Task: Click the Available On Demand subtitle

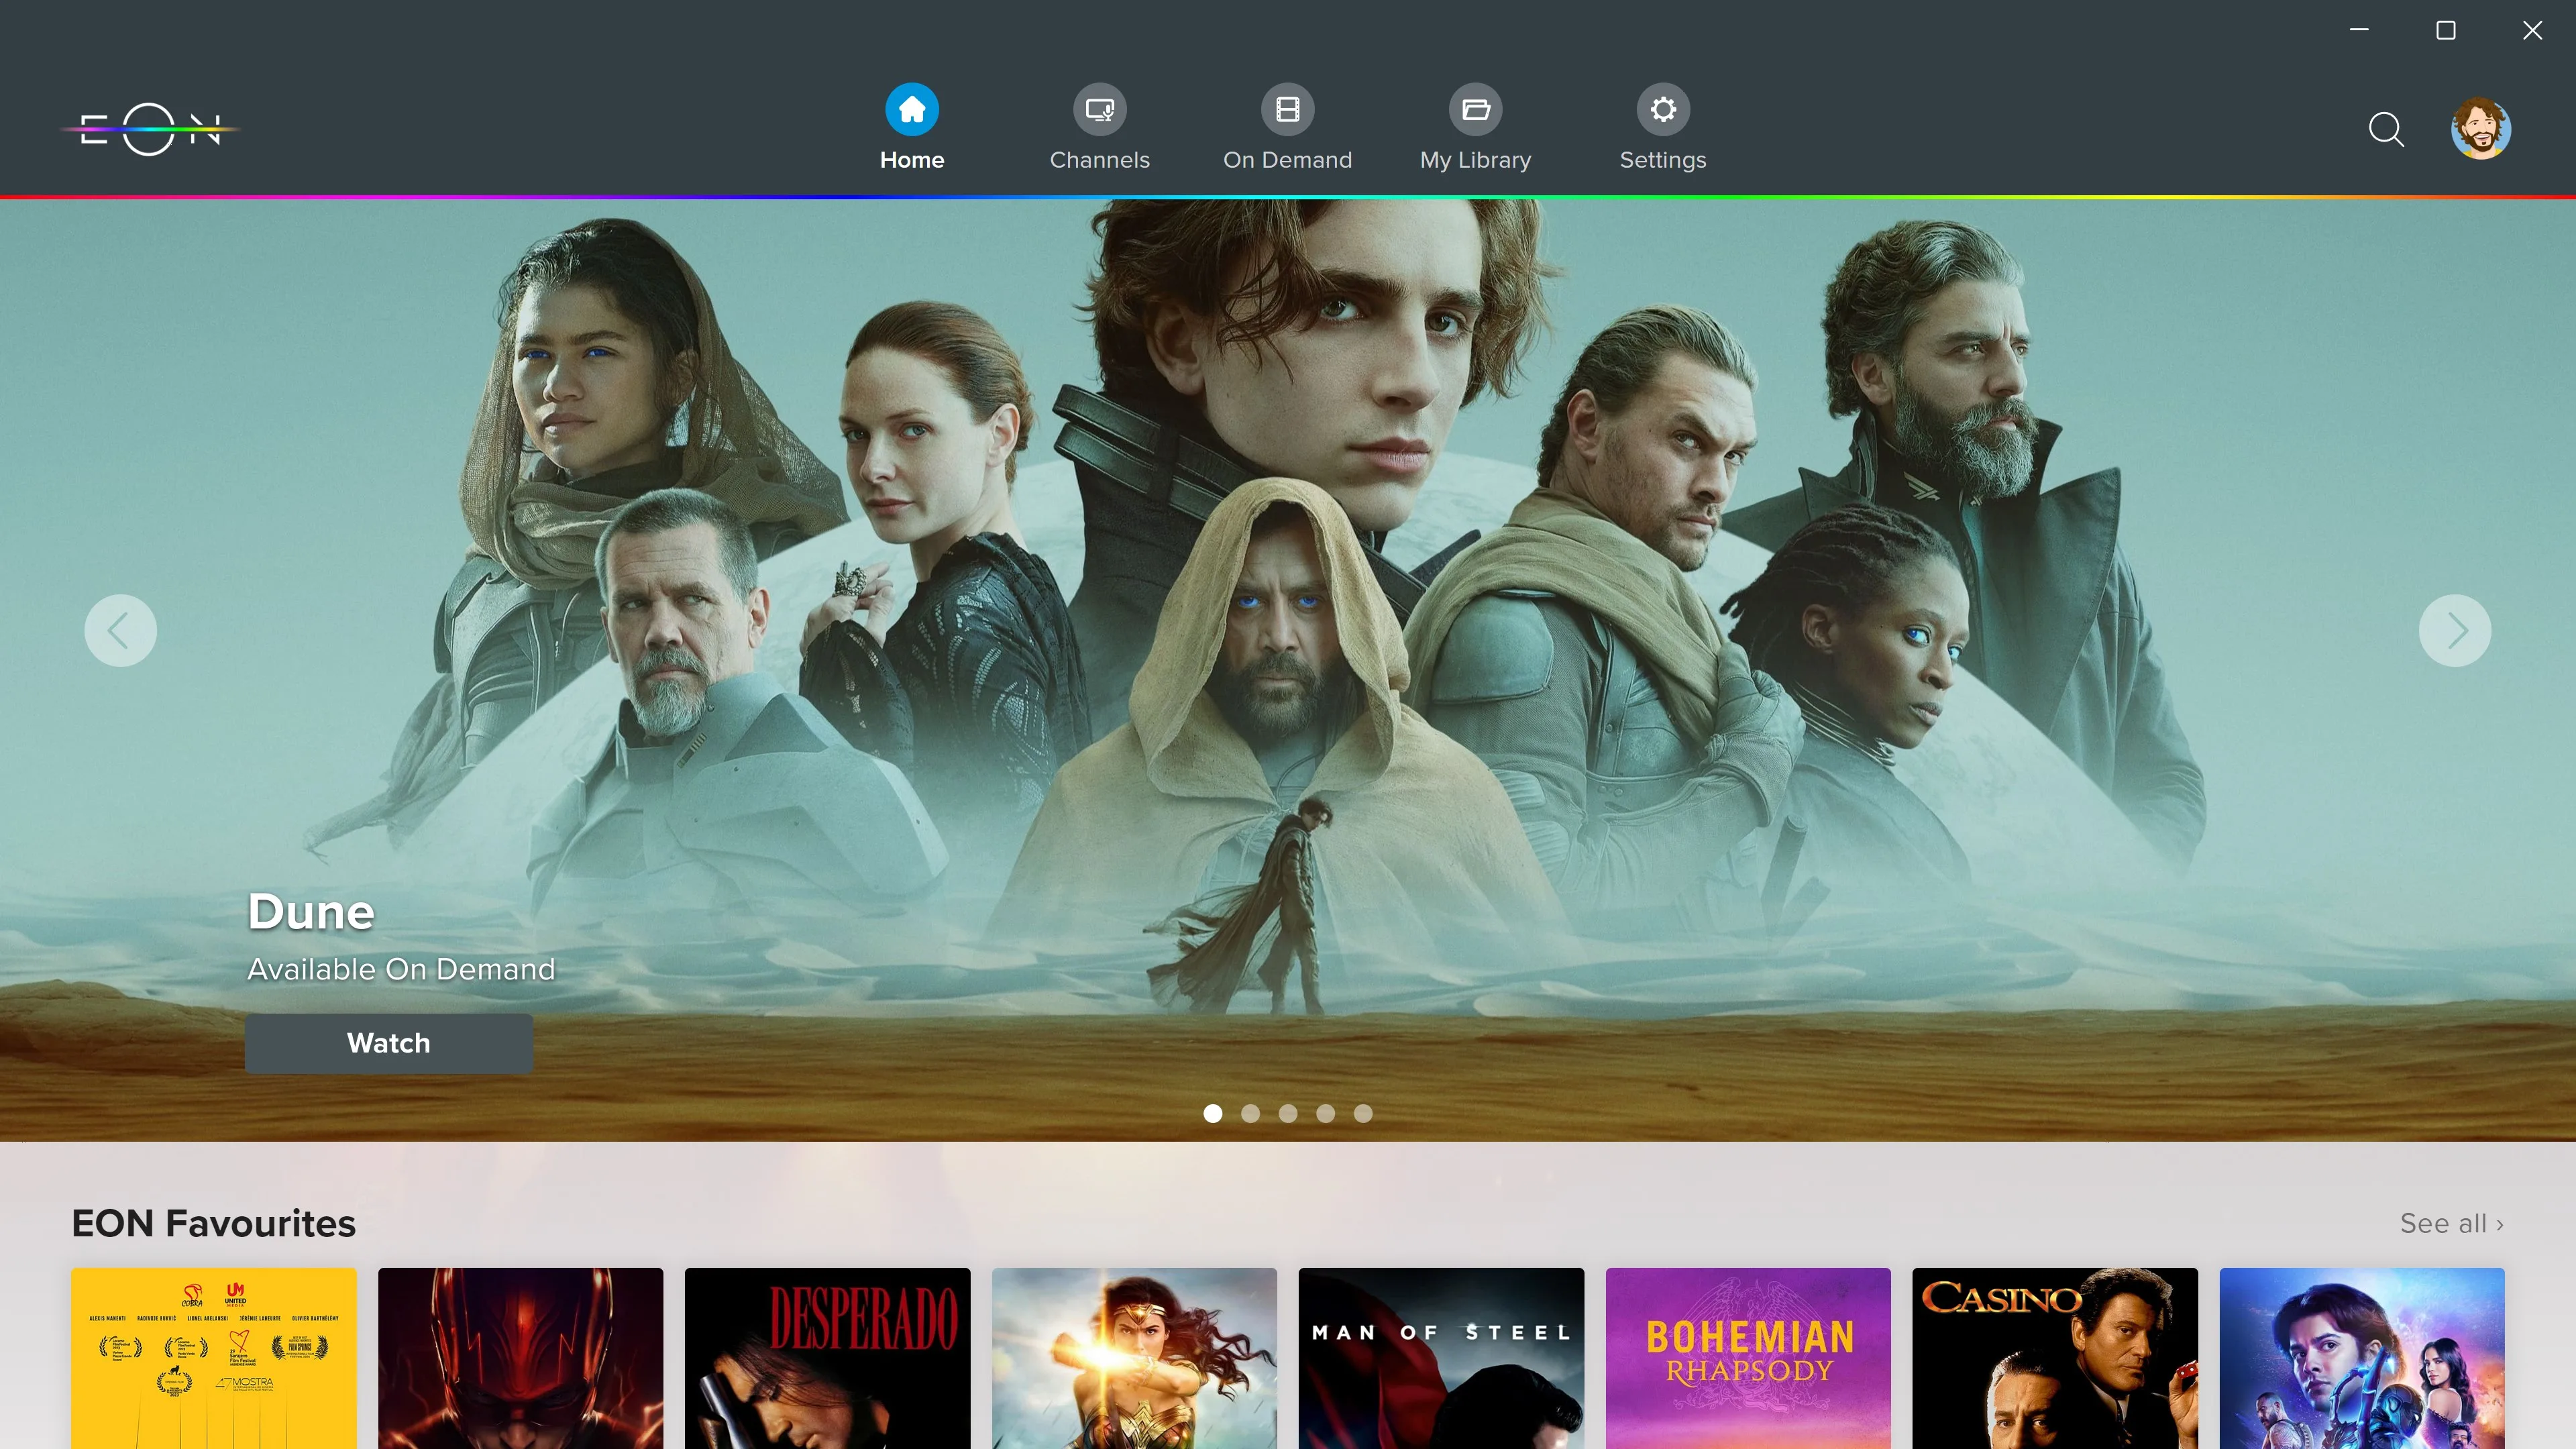Action: pos(401,969)
